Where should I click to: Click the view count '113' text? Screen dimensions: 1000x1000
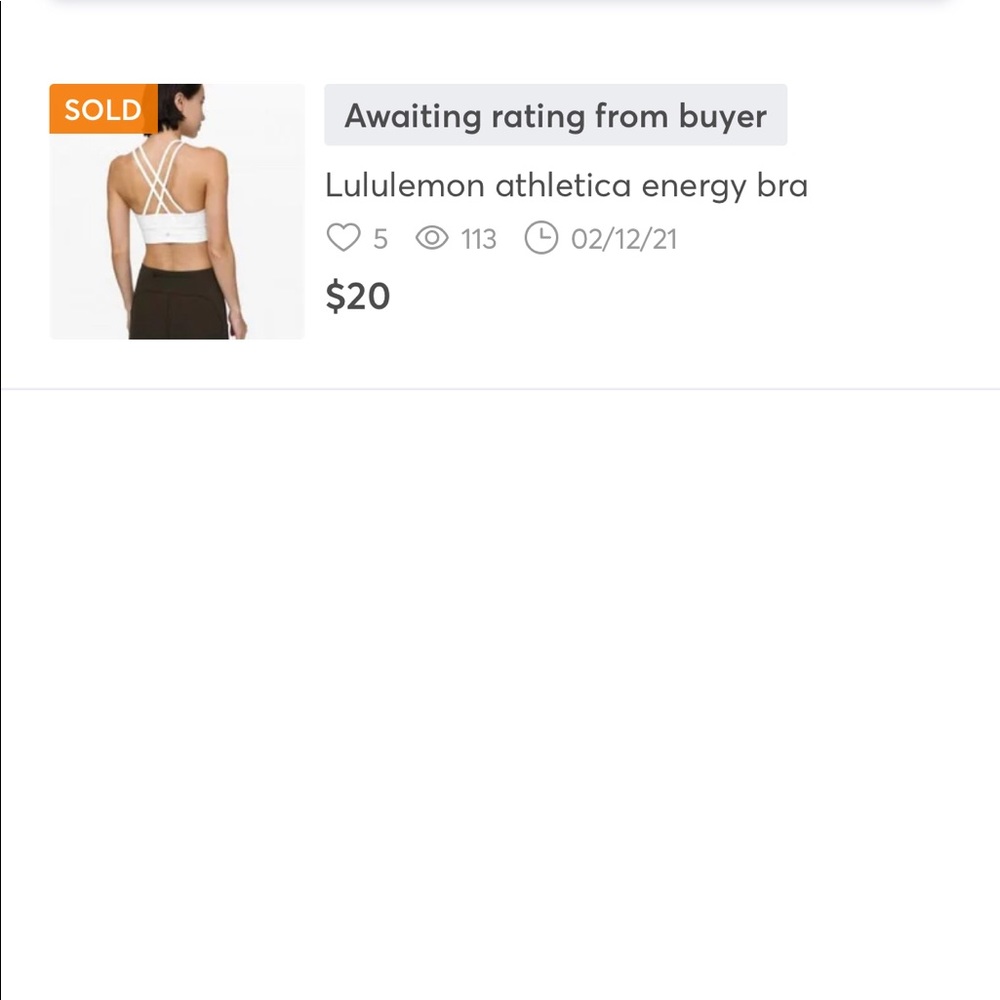tap(478, 238)
